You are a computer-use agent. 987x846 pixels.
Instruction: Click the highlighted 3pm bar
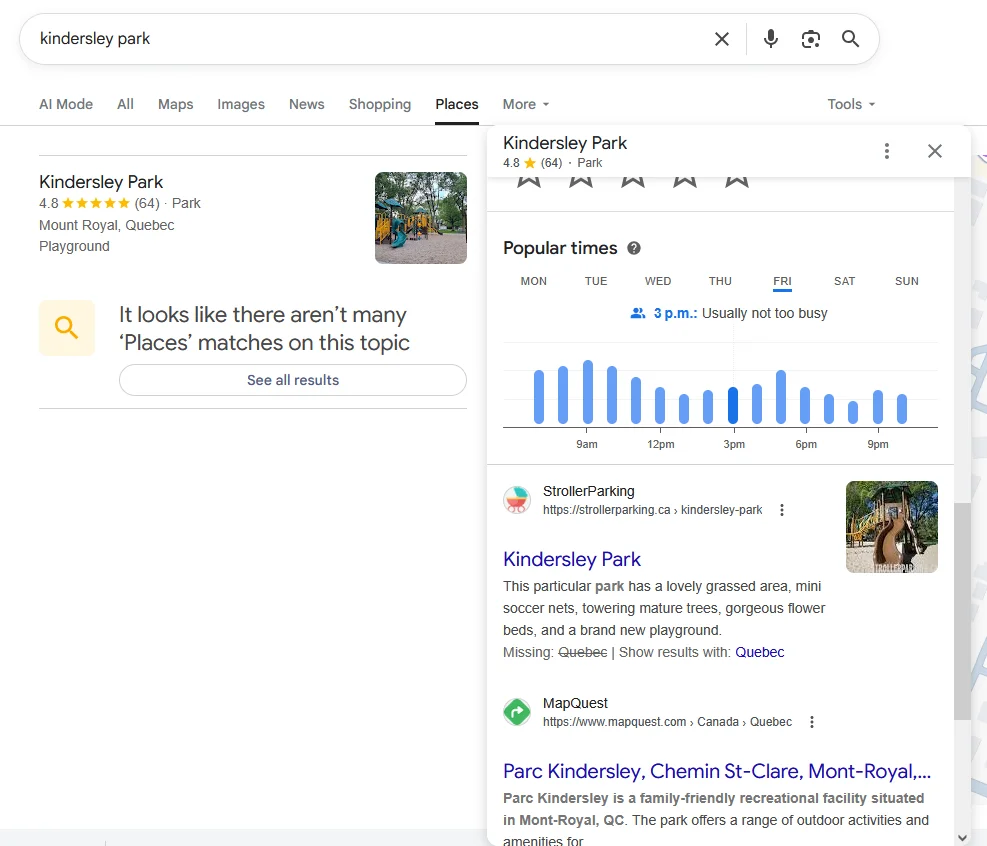(x=733, y=405)
